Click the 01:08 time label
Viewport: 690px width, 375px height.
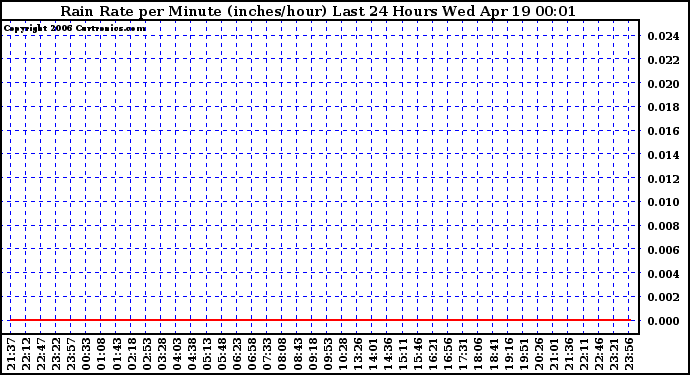pyautogui.click(x=101, y=354)
